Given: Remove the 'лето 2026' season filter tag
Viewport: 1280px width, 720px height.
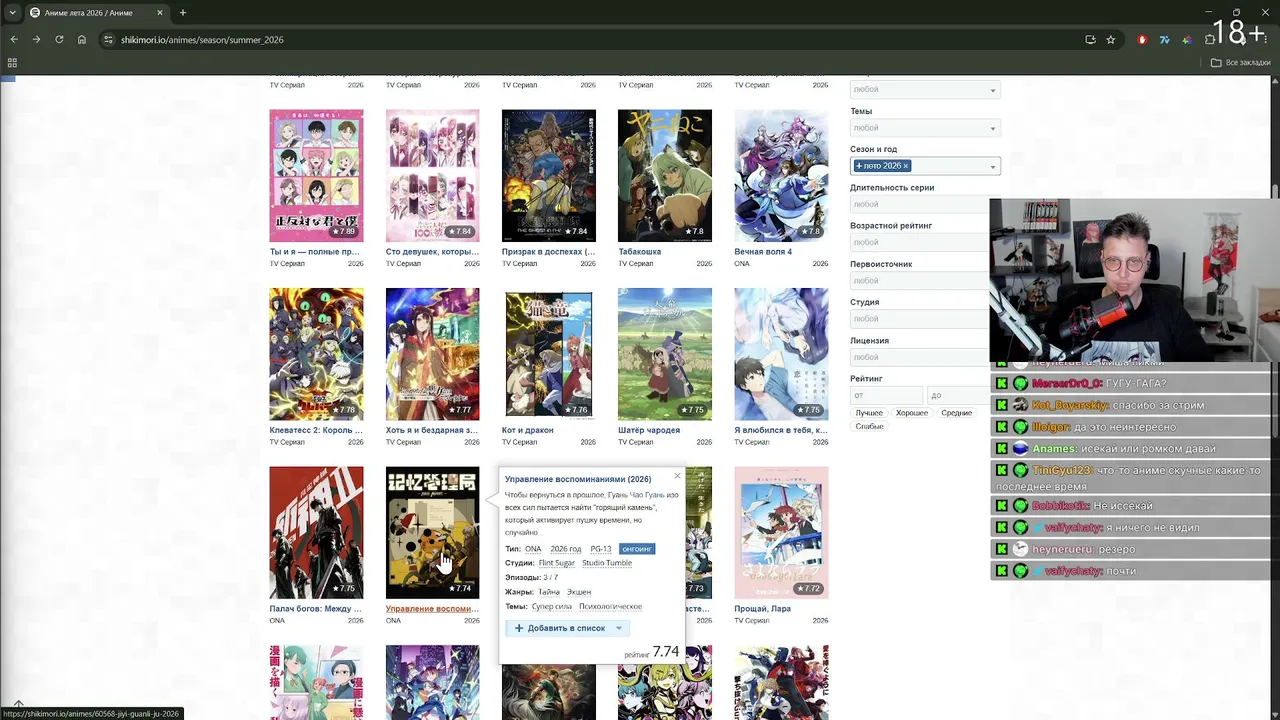Looking at the screenshot, I should pyautogui.click(x=906, y=166).
